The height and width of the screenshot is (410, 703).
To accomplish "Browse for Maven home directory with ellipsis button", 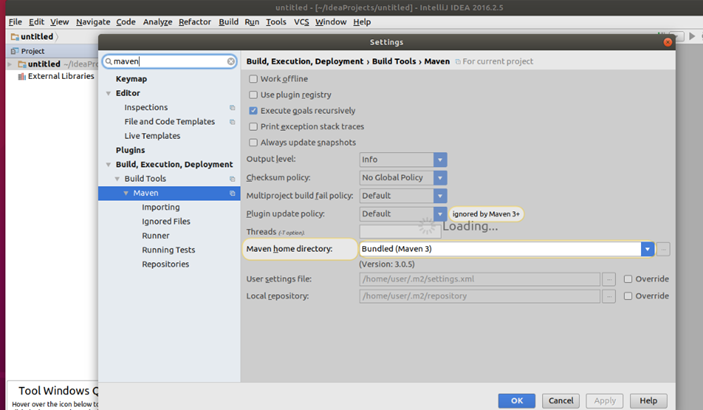I will coord(663,249).
